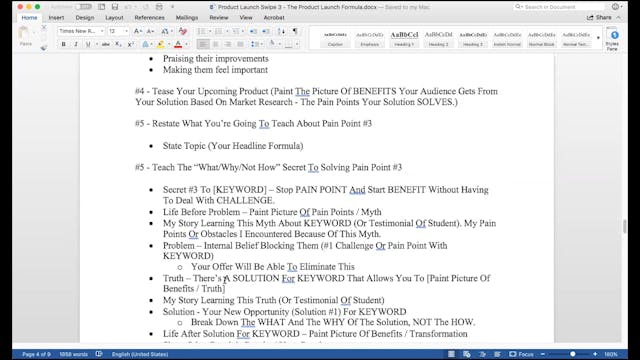The width and height of the screenshot is (640, 360).
Task: Open the View tab
Action: point(246,18)
